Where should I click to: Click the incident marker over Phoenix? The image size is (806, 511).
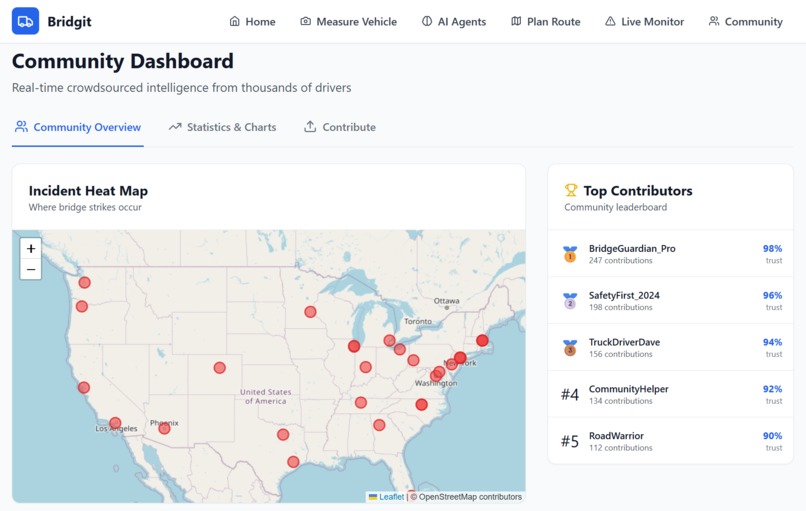coord(164,428)
